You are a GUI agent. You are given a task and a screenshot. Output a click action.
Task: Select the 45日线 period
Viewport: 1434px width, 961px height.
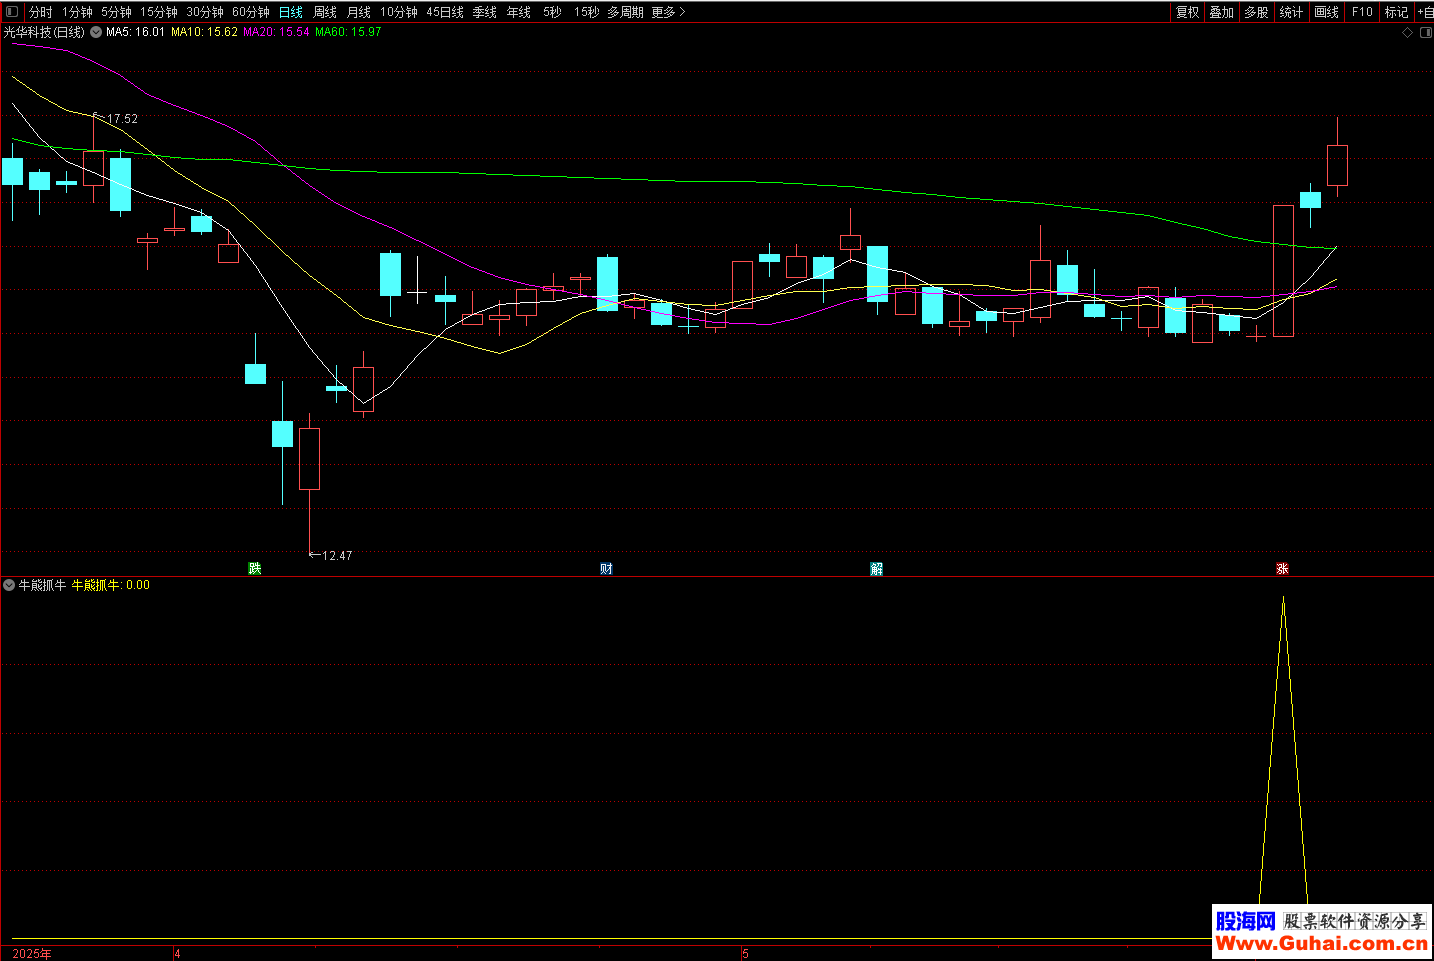(x=445, y=12)
